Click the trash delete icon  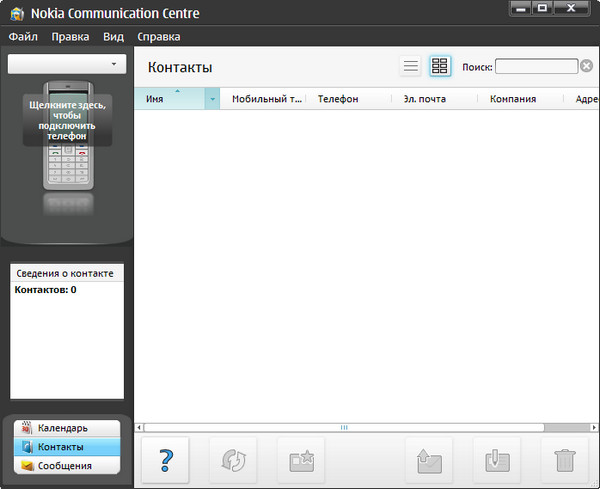click(565, 460)
